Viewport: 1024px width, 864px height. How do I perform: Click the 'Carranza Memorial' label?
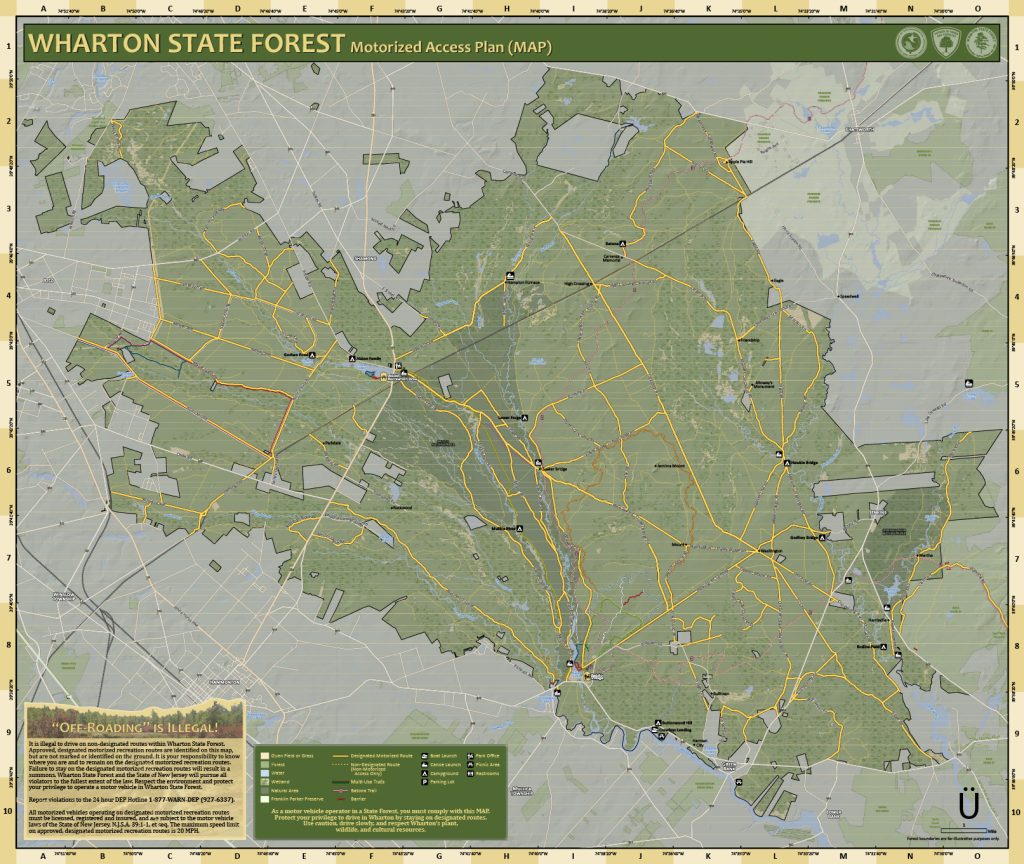click(612, 258)
